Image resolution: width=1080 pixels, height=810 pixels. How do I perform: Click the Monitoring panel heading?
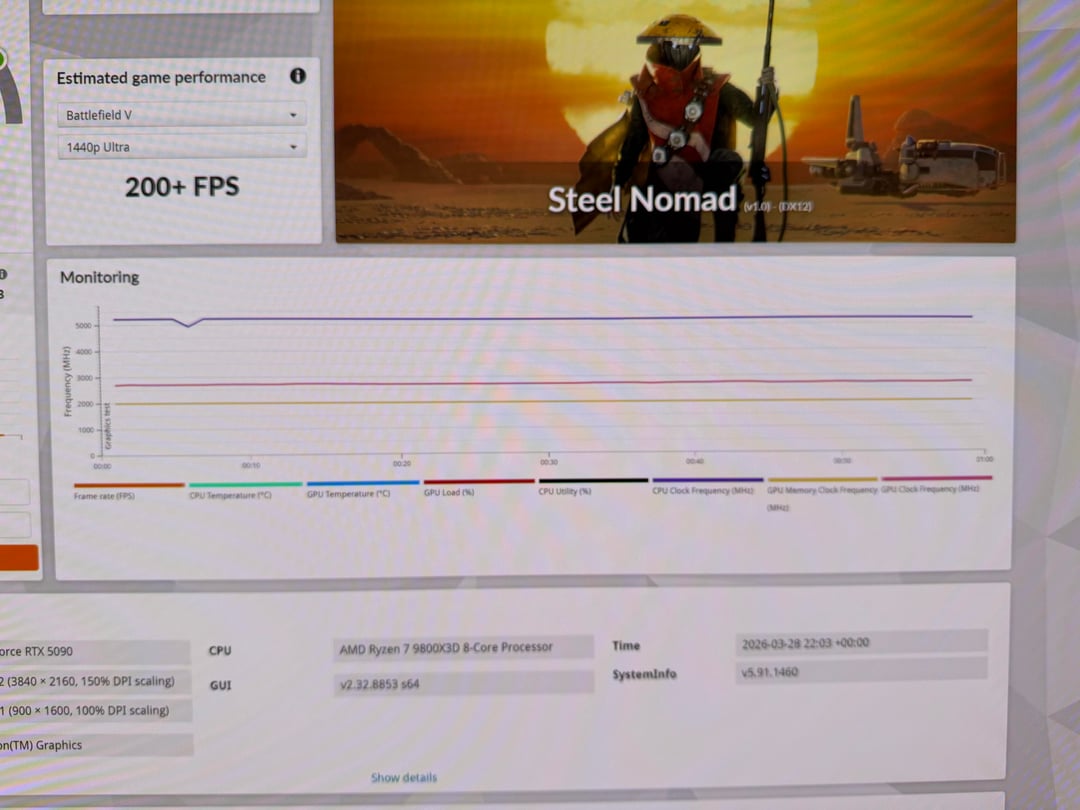click(100, 277)
